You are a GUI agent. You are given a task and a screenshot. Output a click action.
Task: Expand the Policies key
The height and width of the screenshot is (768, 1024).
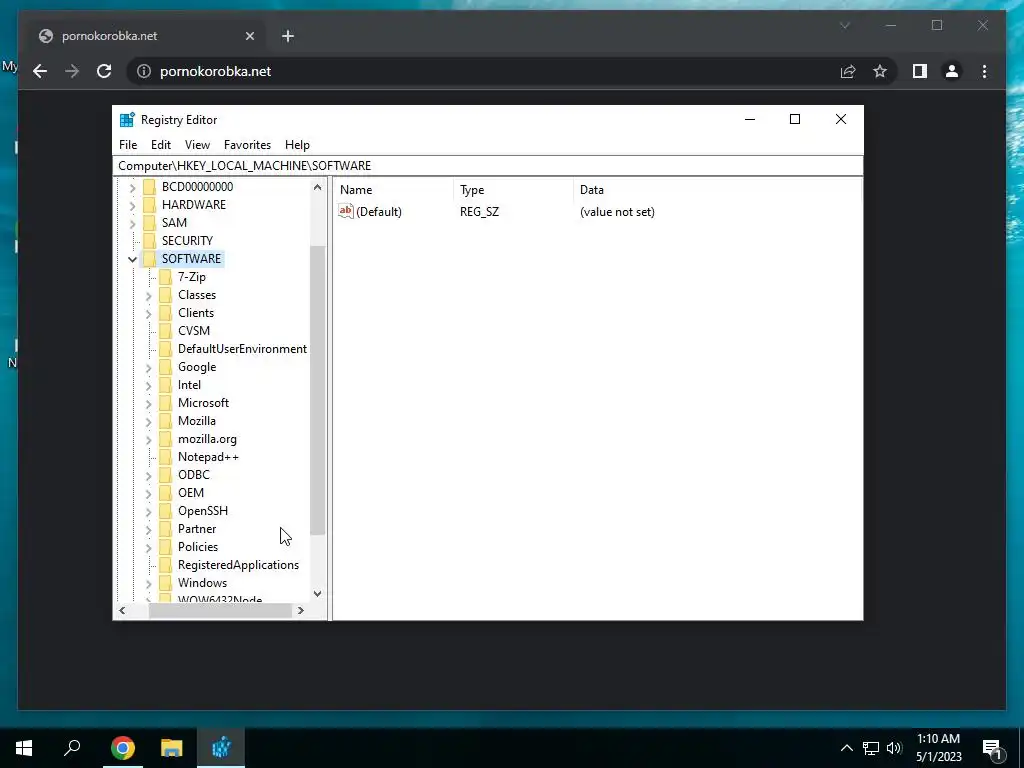pyautogui.click(x=148, y=548)
